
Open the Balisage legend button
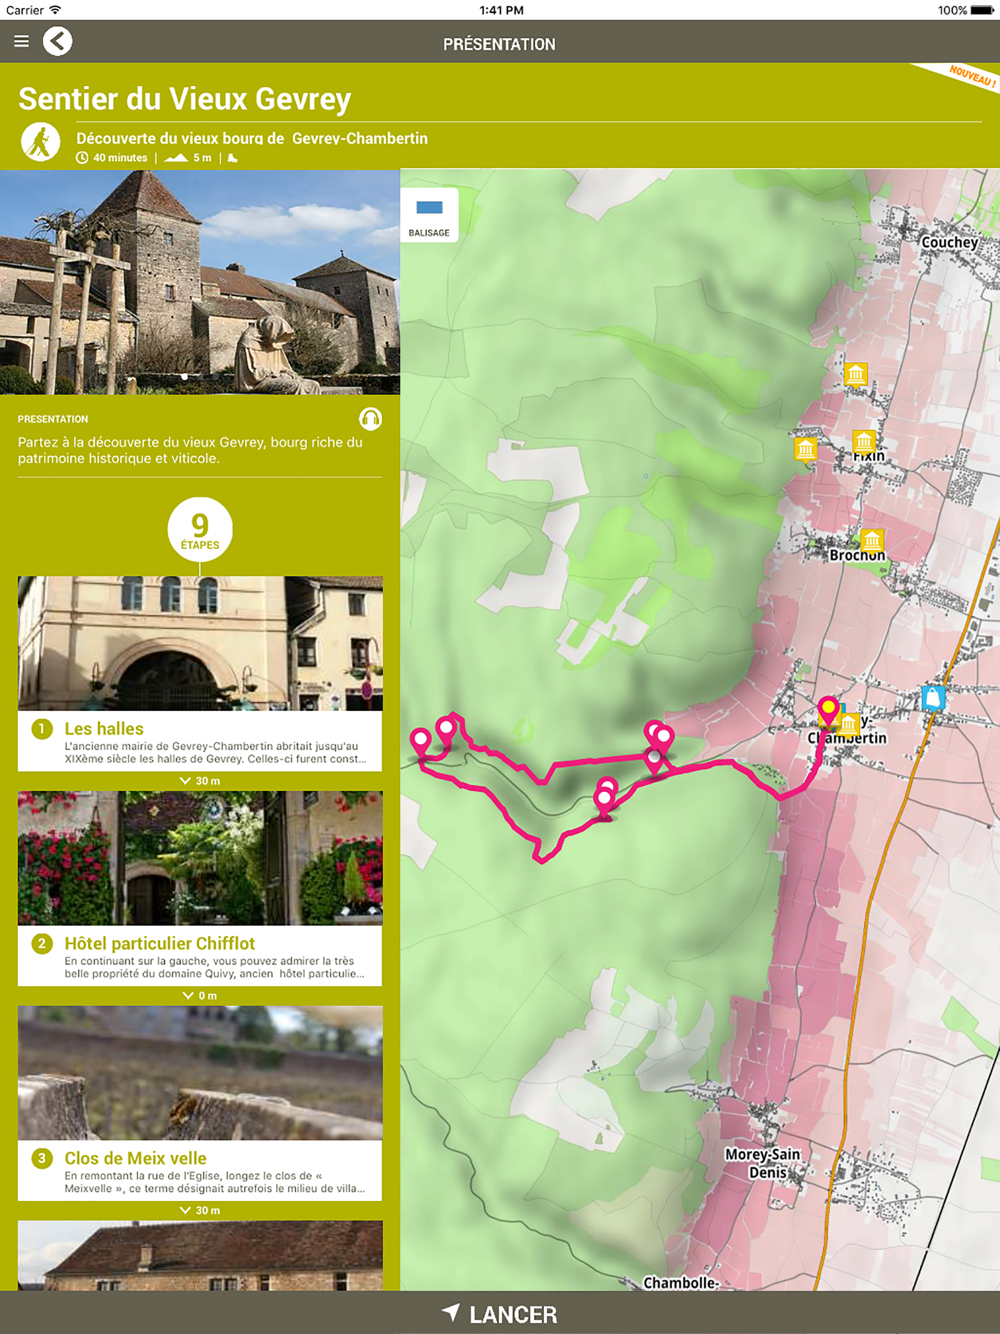click(429, 216)
